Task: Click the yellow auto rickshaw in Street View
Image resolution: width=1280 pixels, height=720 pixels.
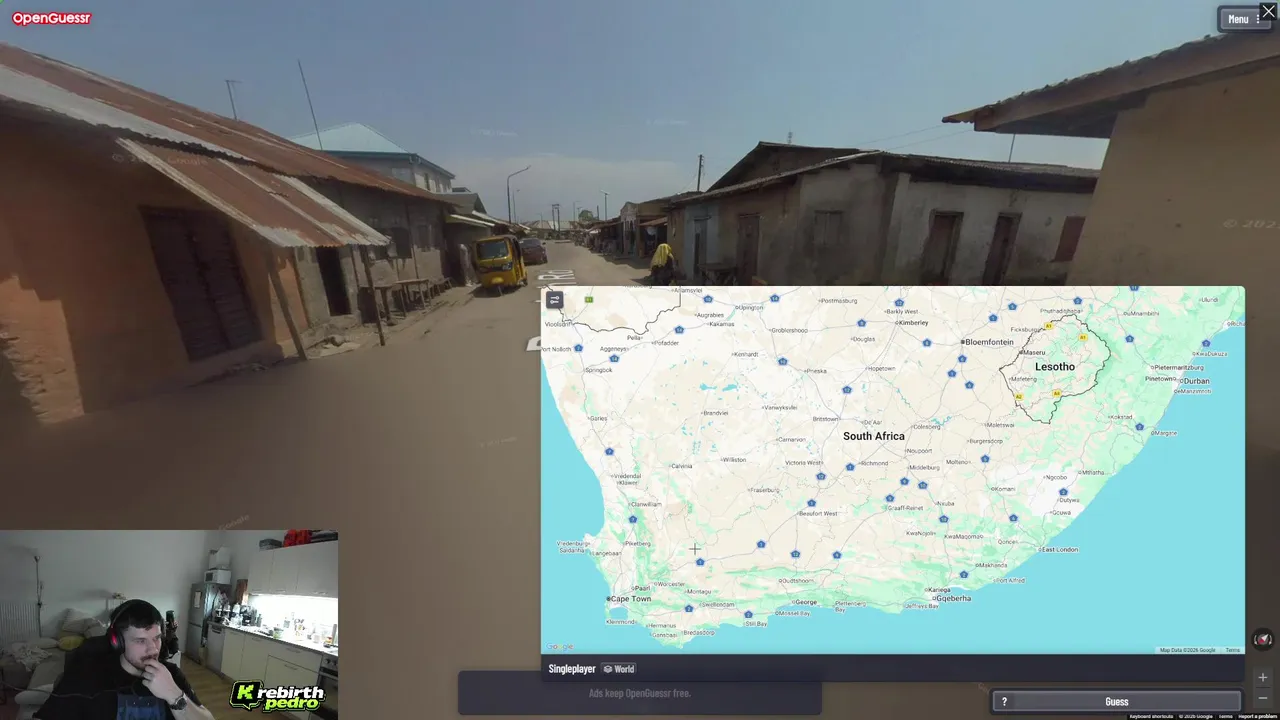Action: pos(498,262)
